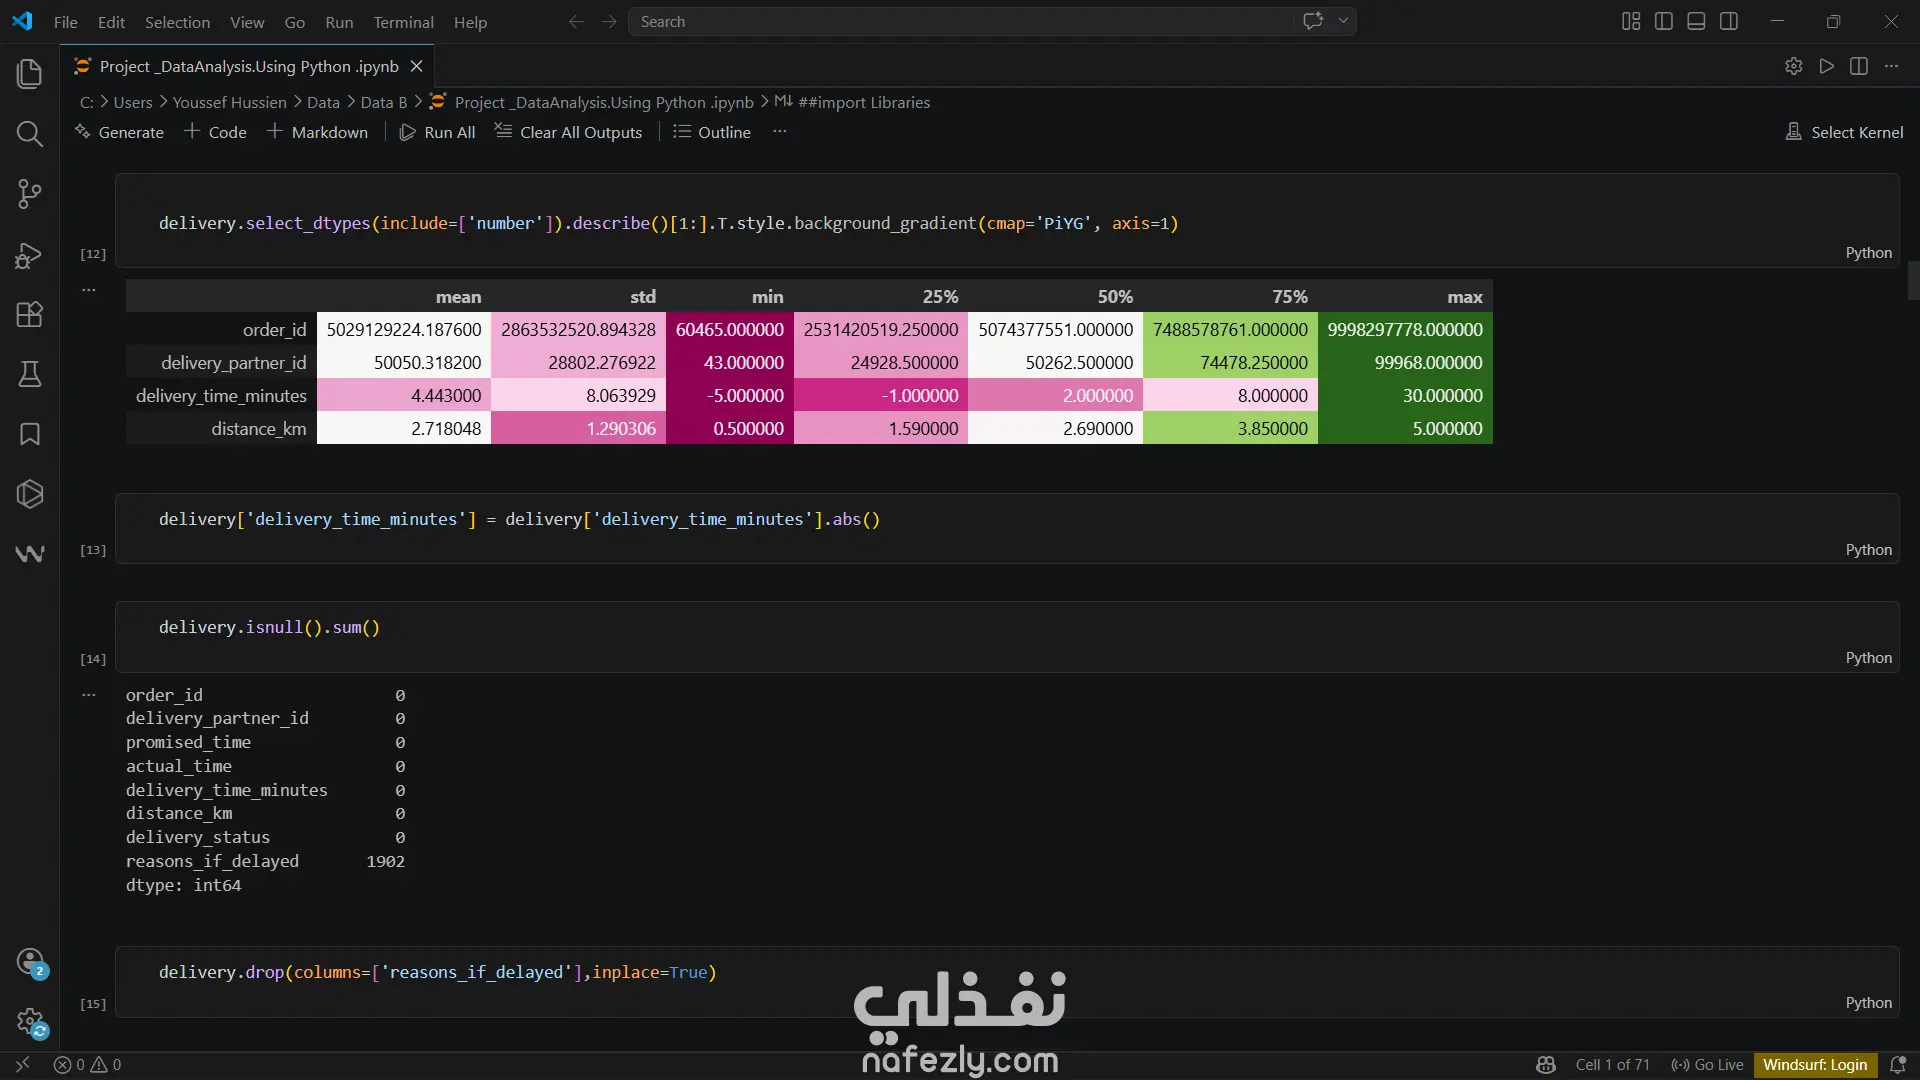Open remote window indicator in status bar
This screenshot has height=1080, width=1920.
pyautogui.click(x=22, y=1065)
